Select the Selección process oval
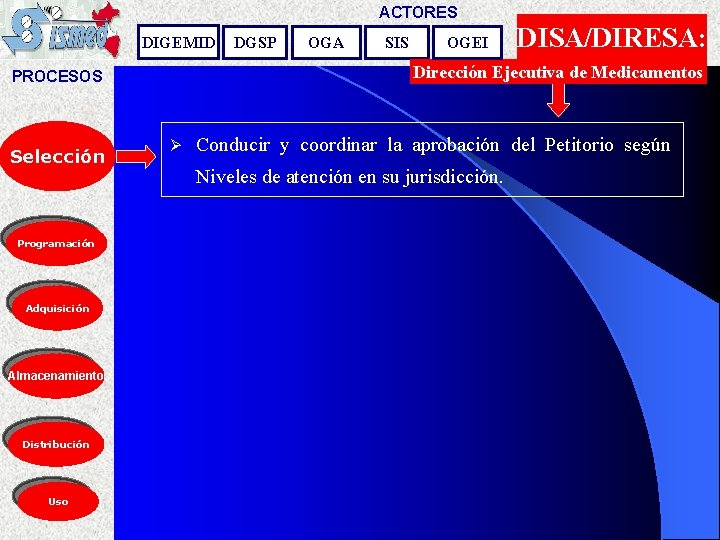Viewport: 720px width, 540px height. (x=57, y=156)
